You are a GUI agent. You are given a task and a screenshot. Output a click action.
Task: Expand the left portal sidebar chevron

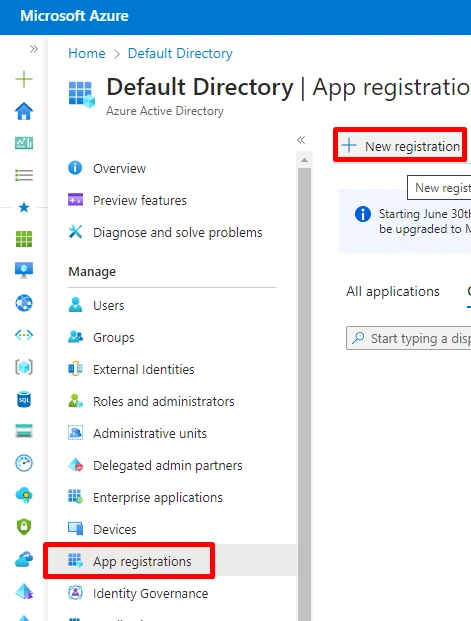[x=34, y=49]
